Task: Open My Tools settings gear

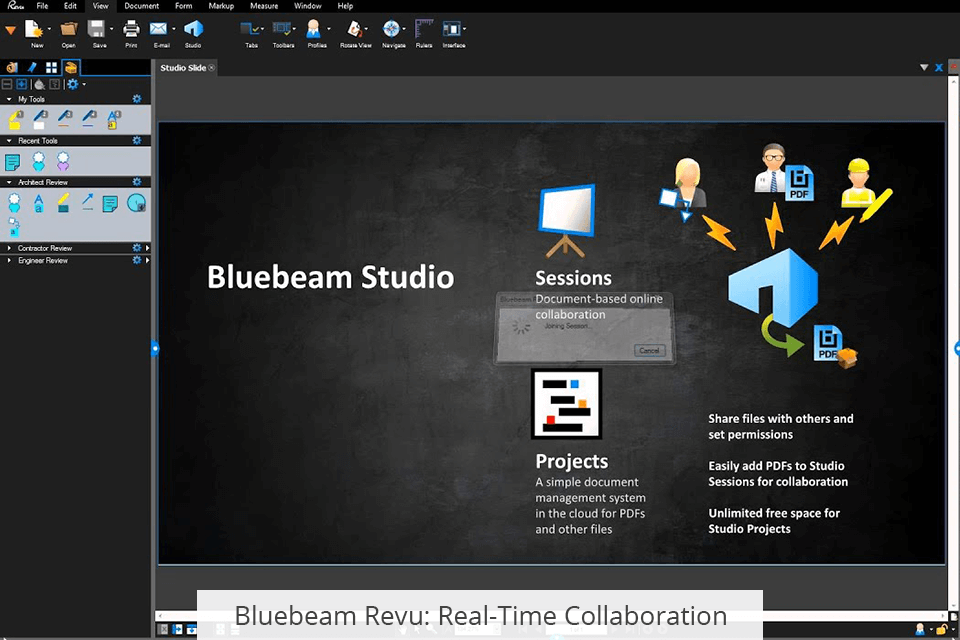Action: pos(137,99)
